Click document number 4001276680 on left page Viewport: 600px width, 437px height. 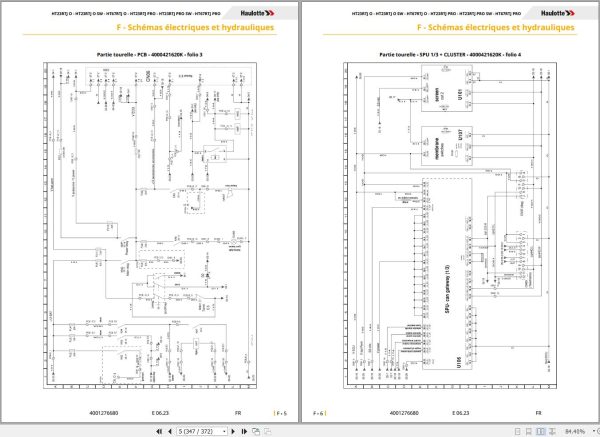pos(104,413)
